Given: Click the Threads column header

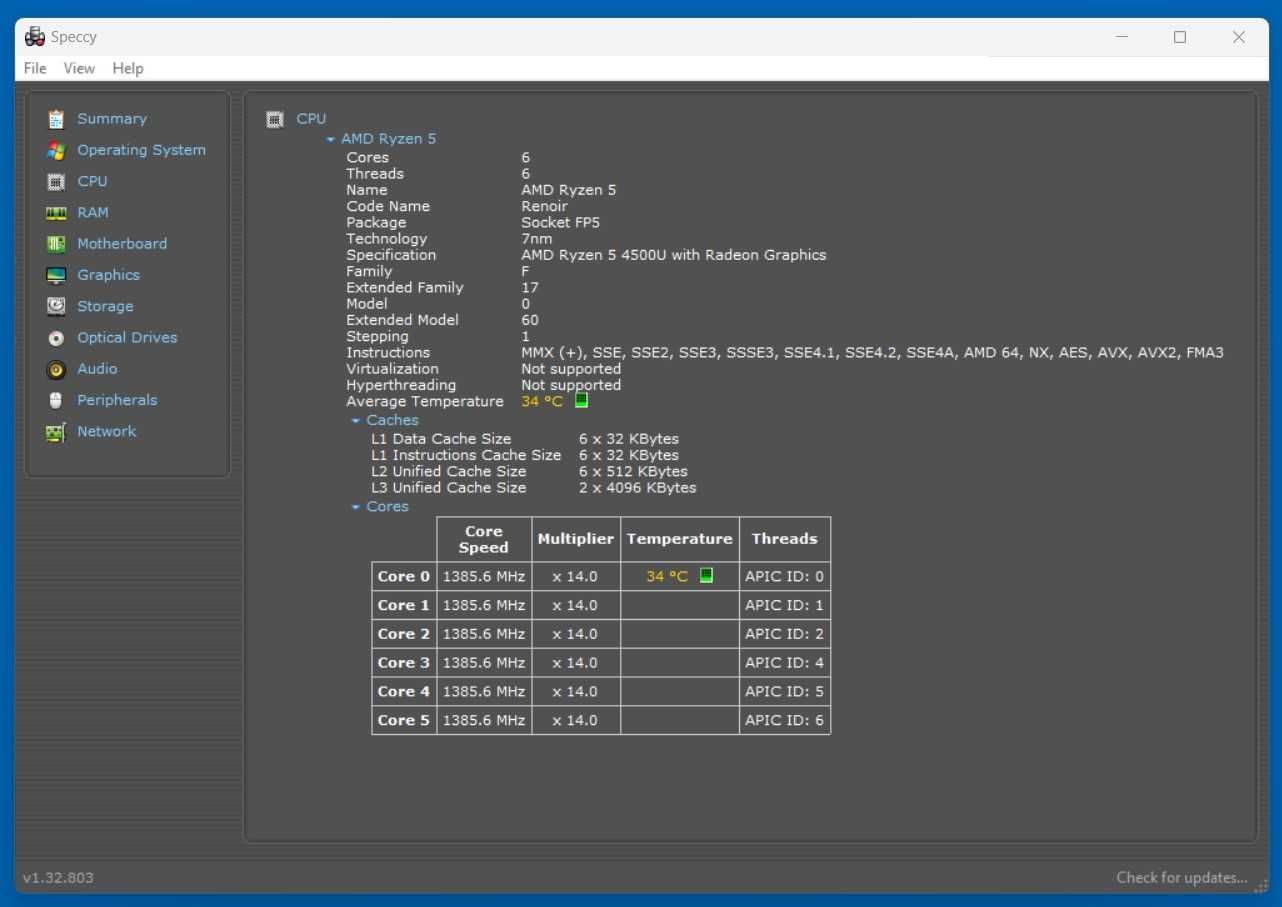Looking at the screenshot, I should pos(785,539).
